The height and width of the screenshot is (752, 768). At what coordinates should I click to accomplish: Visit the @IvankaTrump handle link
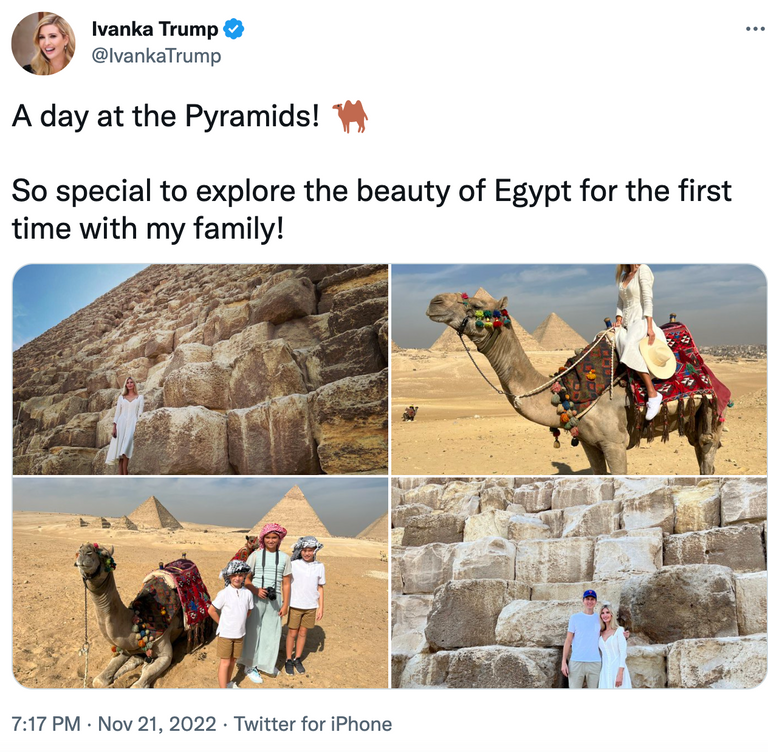tap(156, 56)
